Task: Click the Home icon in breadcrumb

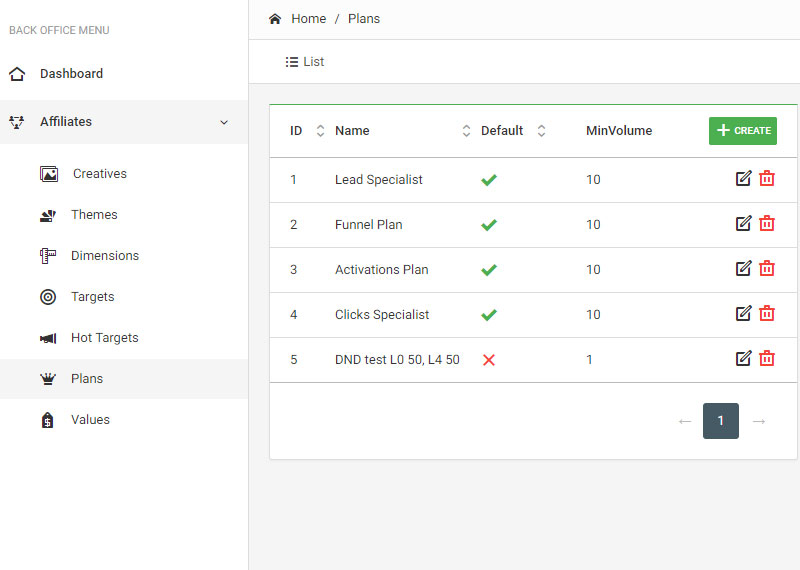Action: coord(275,19)
